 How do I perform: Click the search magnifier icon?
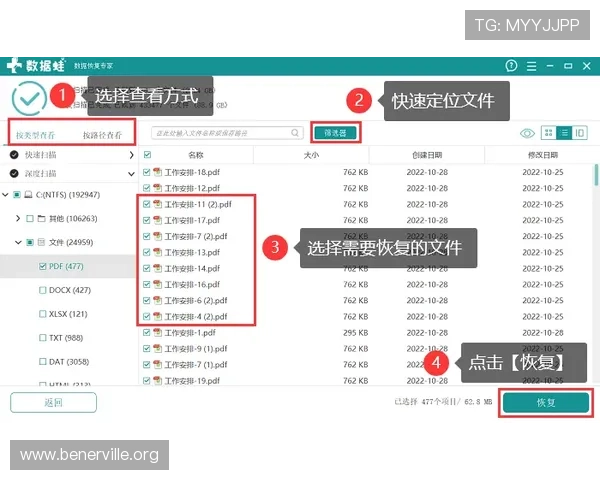coord(295,133)
